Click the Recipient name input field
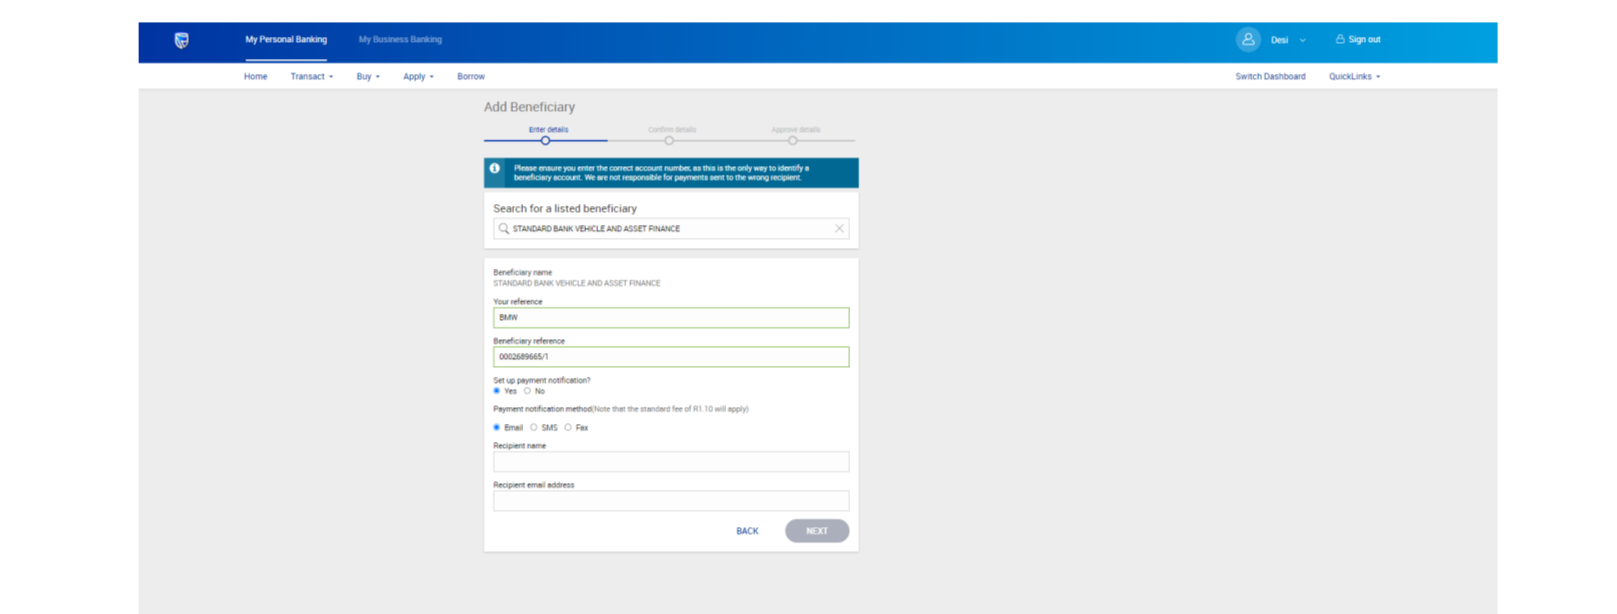The width and height of the screenshot is (1617, 614). pos(671,462)
